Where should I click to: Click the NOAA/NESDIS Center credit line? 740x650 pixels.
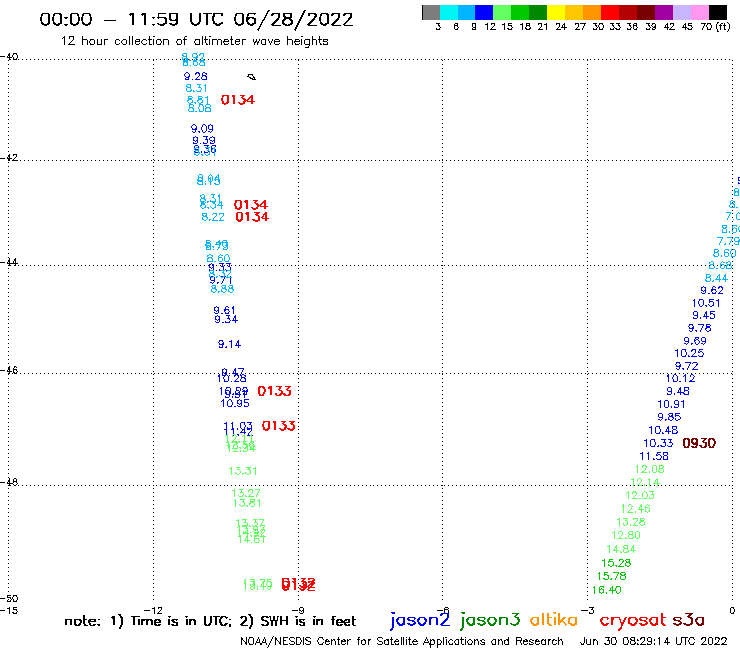(402, 641)
